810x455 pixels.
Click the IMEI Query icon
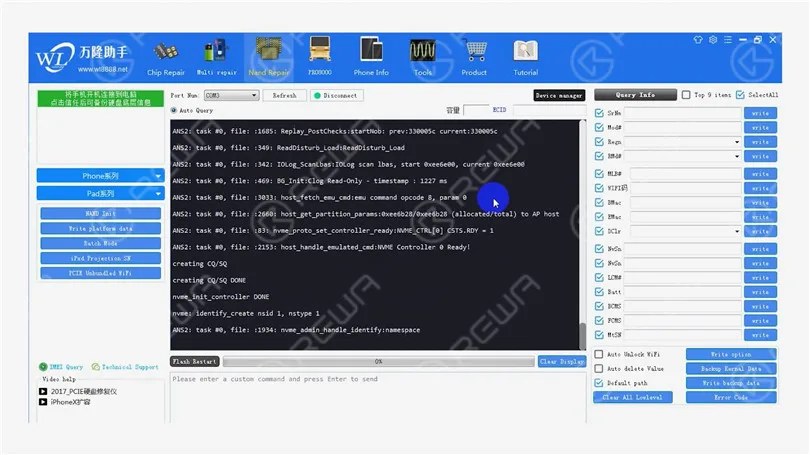tap(43, 367)
